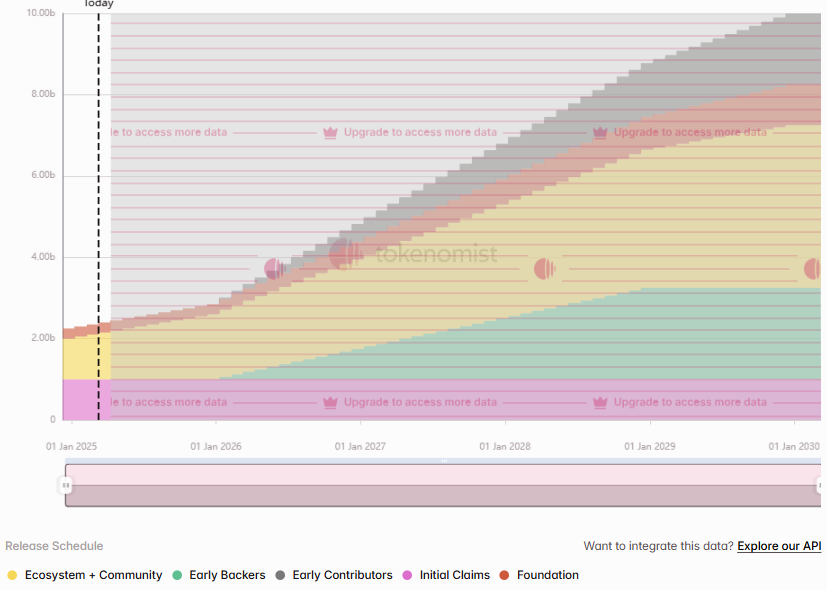Click the tokenomist watermark logo icon
This screenshot has width=827, height=590.
[346, 254]
